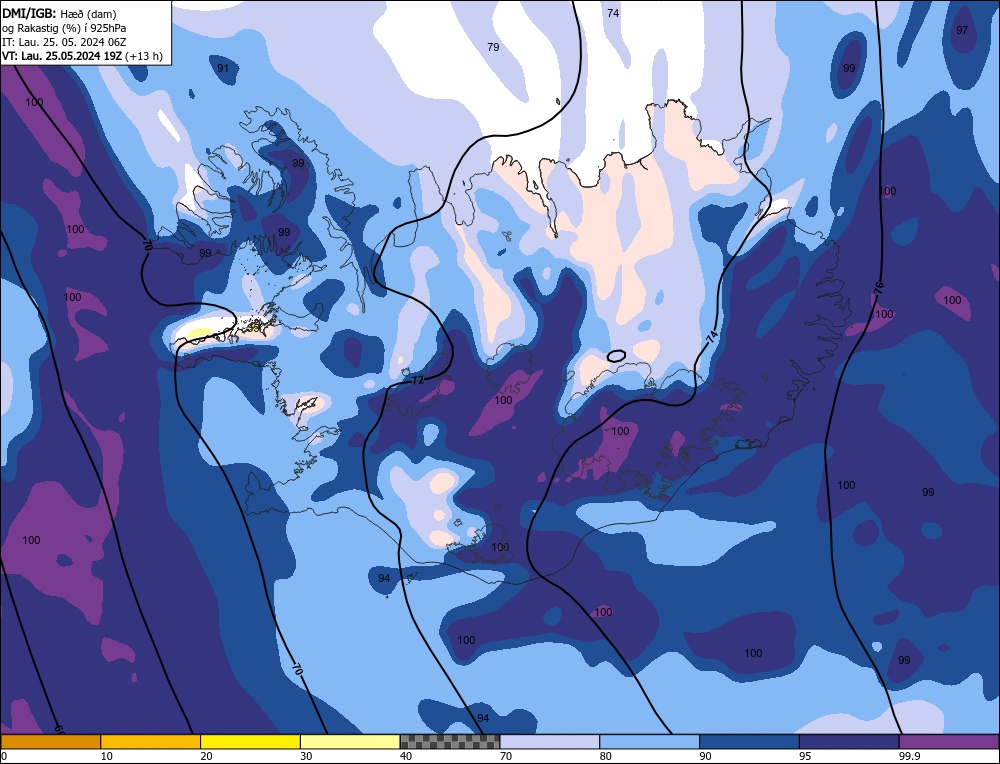Click the dark navy 95–99.9 legend swatch

point(849,741)
